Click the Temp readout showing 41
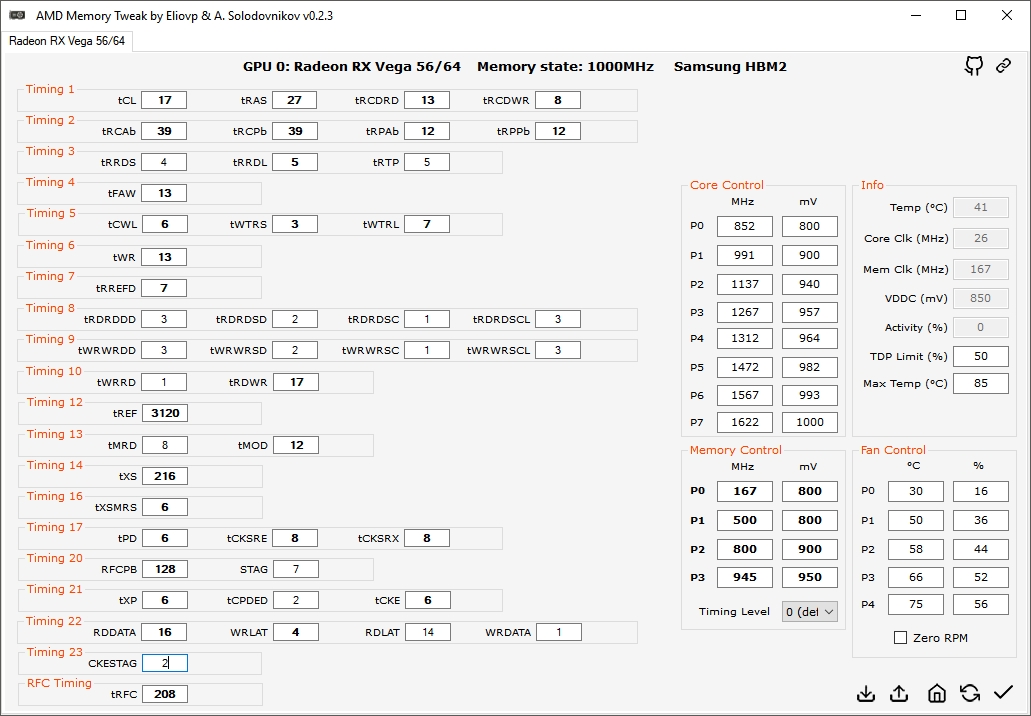Screen dimensions: 1031x716 click(x=980, y=207)
